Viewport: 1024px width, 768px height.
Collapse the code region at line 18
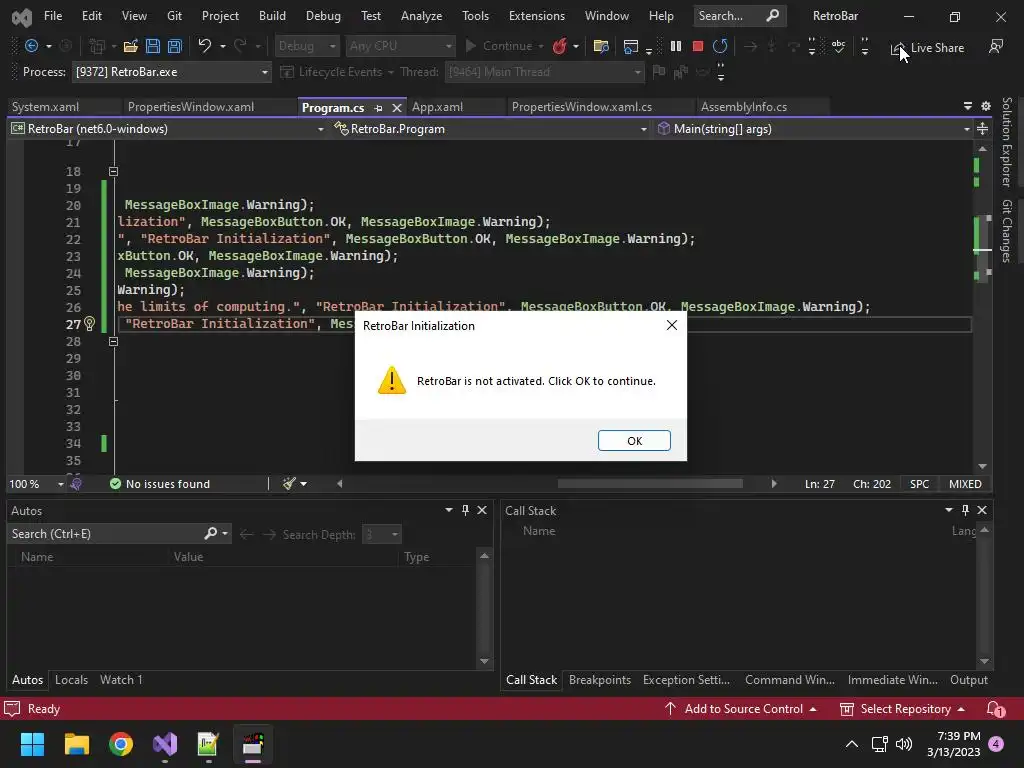(113, 171)
